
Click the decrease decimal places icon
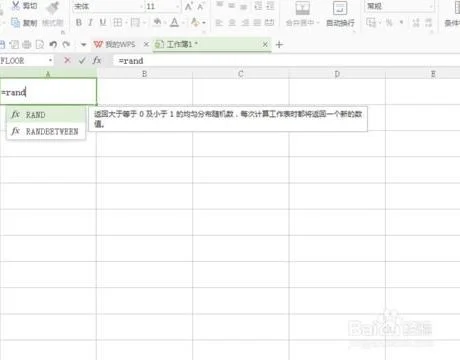pos(428,23)
